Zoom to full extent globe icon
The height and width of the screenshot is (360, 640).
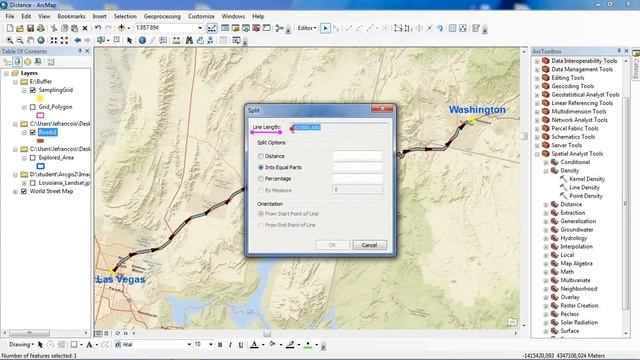click(41, 40)
